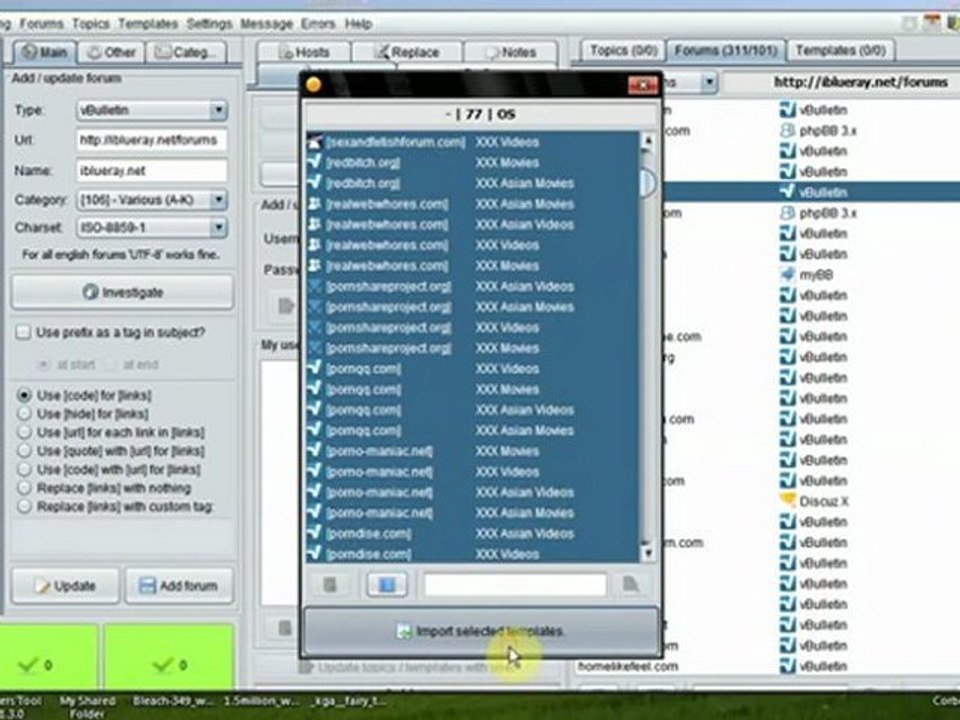Click the Update topics / templates button
This screenshot has height=720, width=960.
408,667
